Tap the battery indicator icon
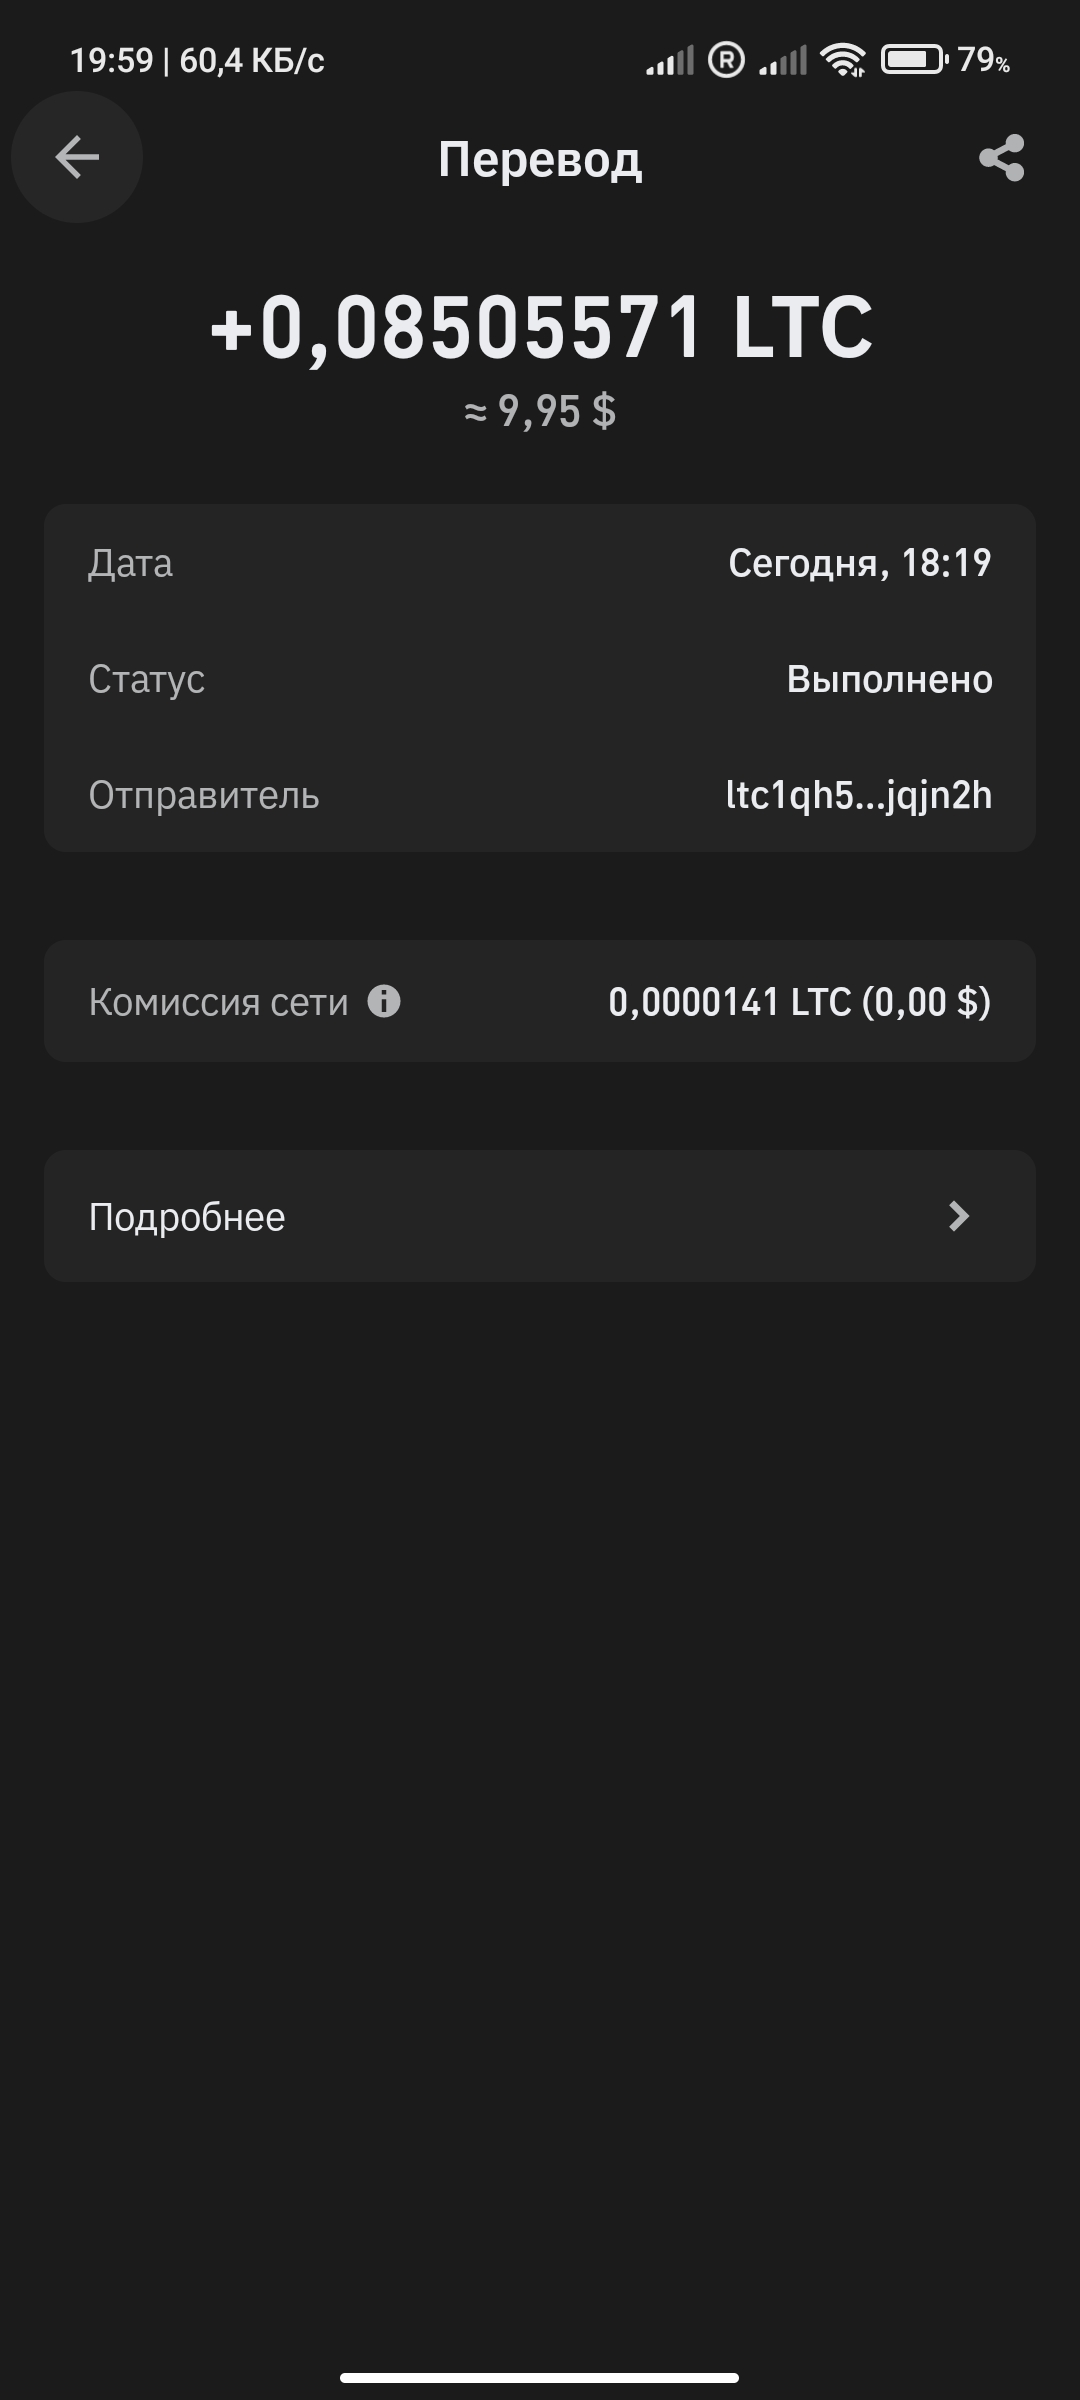 (913, 61)
